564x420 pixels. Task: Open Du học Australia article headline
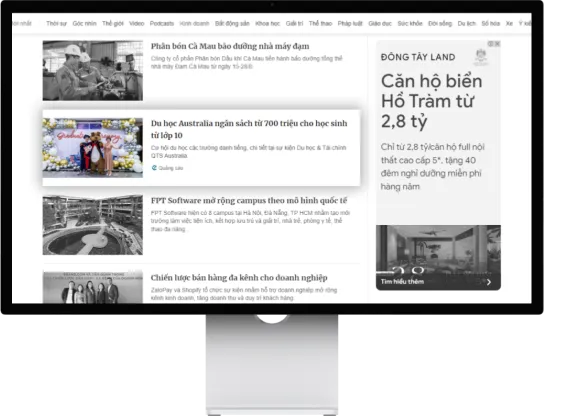coord(249,129)
